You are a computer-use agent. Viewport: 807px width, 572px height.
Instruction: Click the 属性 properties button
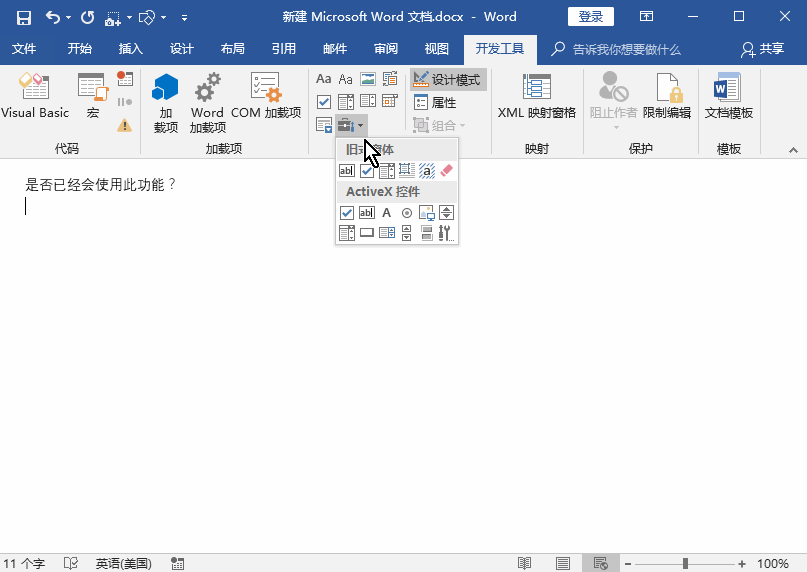click(435, 102)
